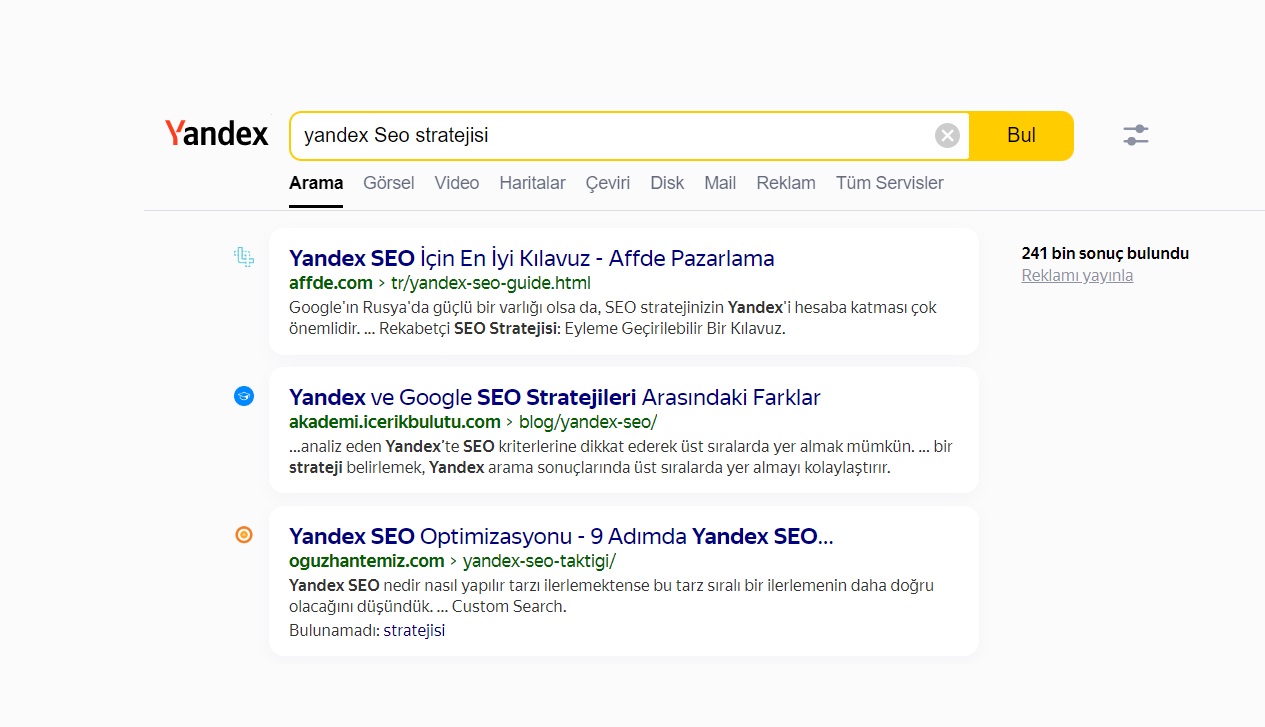Go to the Disk service
Screen dimensions: 1265x727
click(x=667, y=183)
